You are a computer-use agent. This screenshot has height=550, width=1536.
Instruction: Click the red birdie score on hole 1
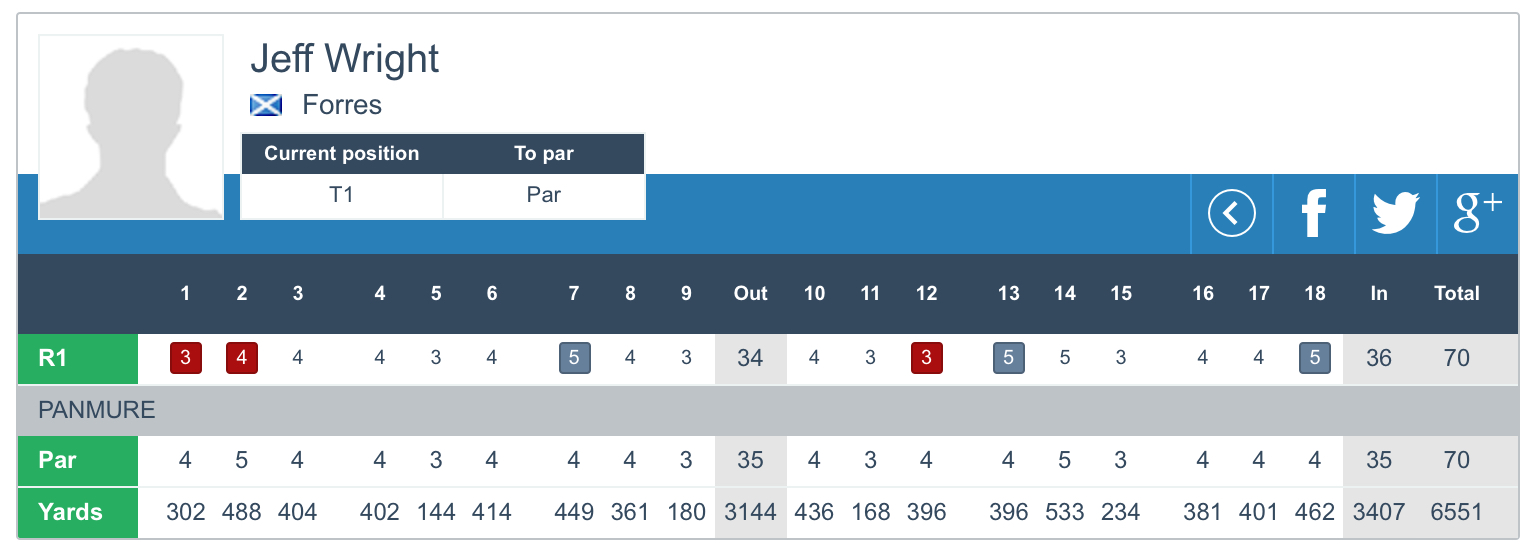click(186, 358)
